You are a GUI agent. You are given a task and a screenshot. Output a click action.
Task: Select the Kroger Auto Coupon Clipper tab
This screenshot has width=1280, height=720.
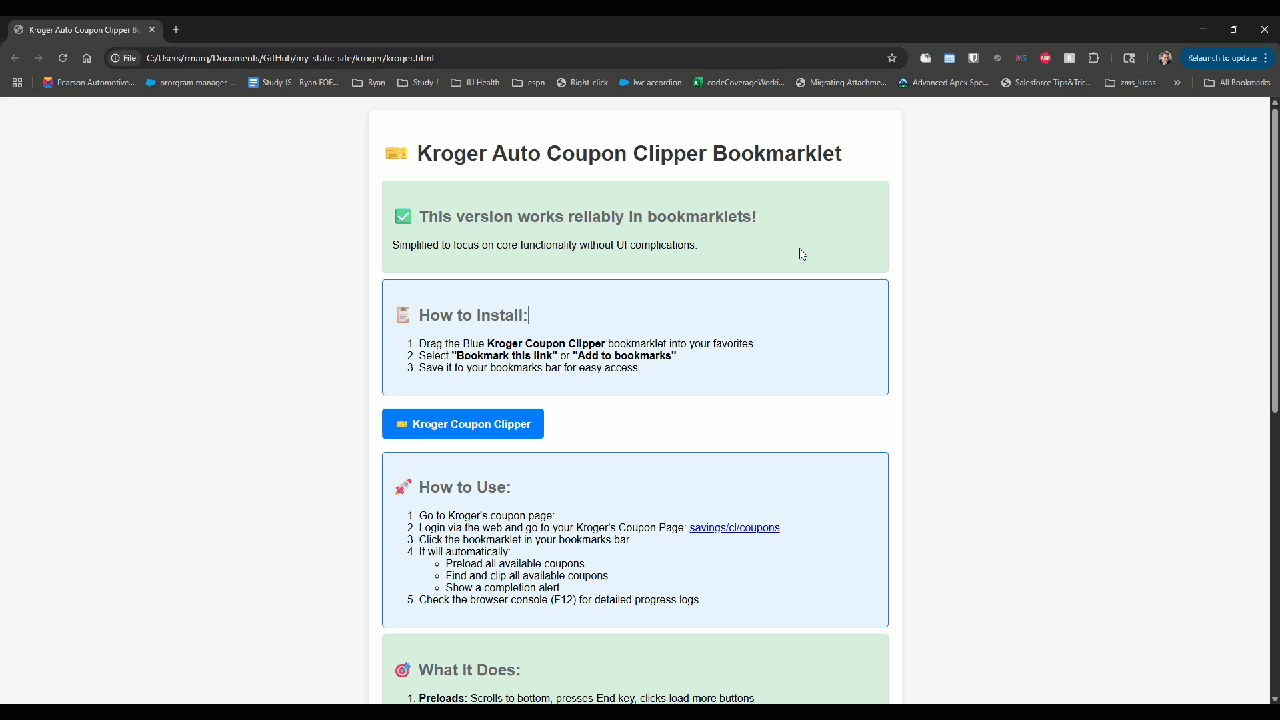click(83, 30)
